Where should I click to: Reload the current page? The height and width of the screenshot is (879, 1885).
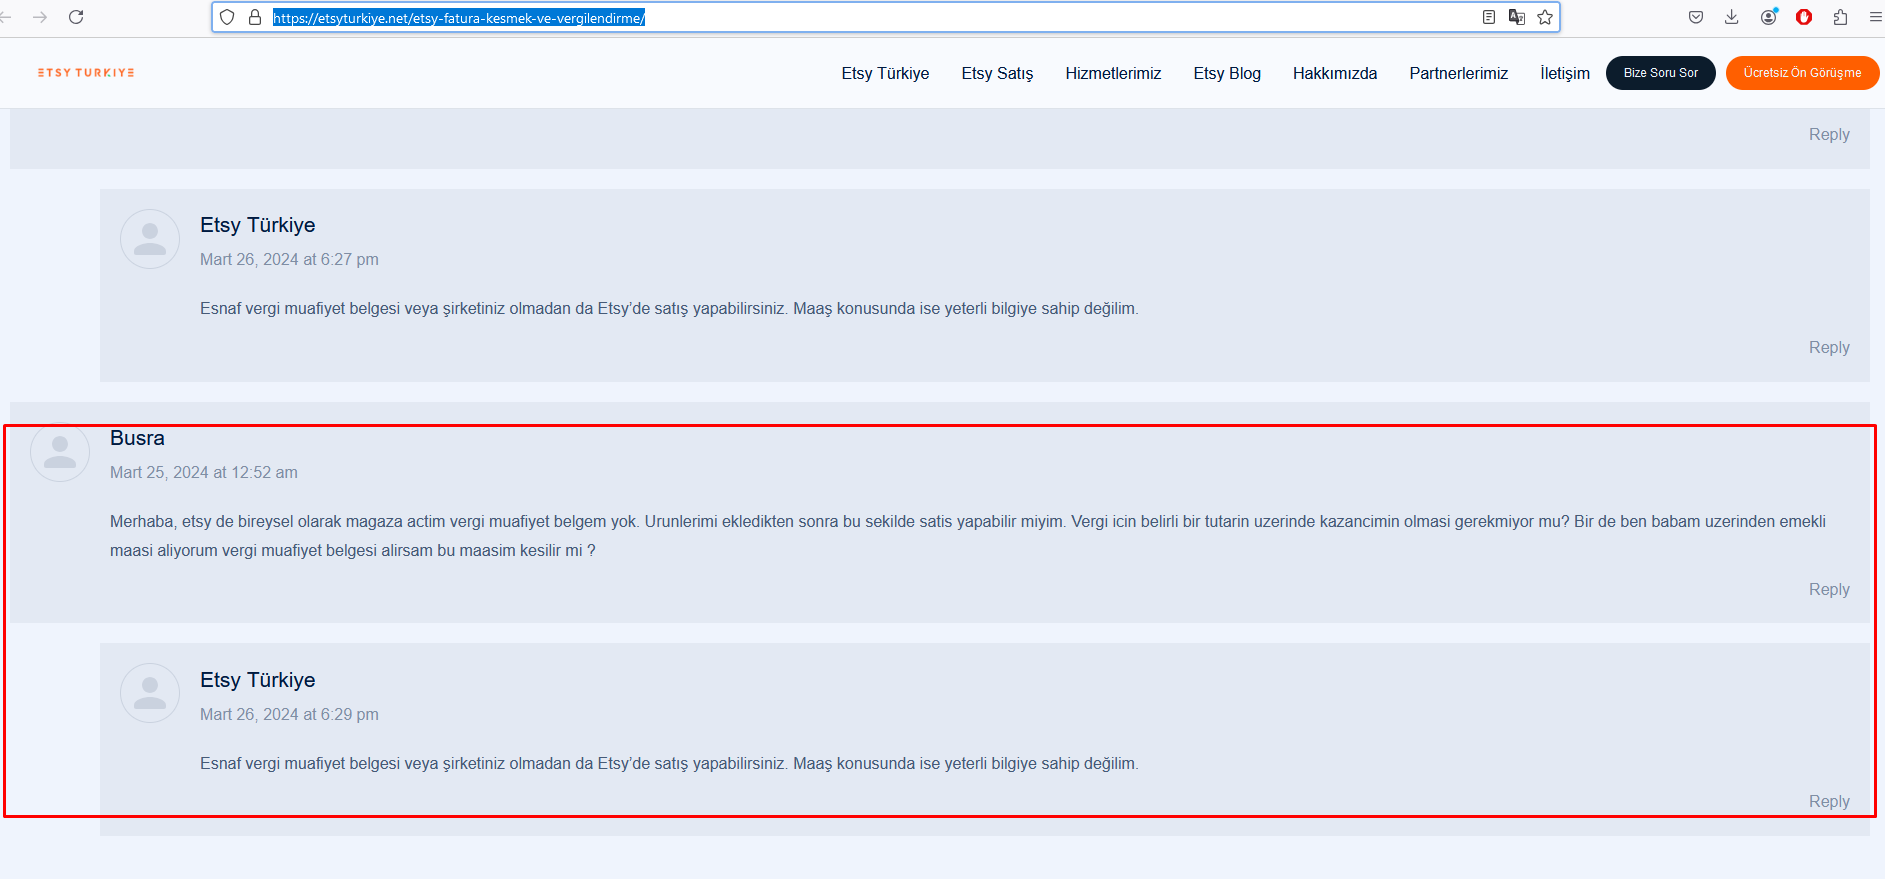point(76,17)
